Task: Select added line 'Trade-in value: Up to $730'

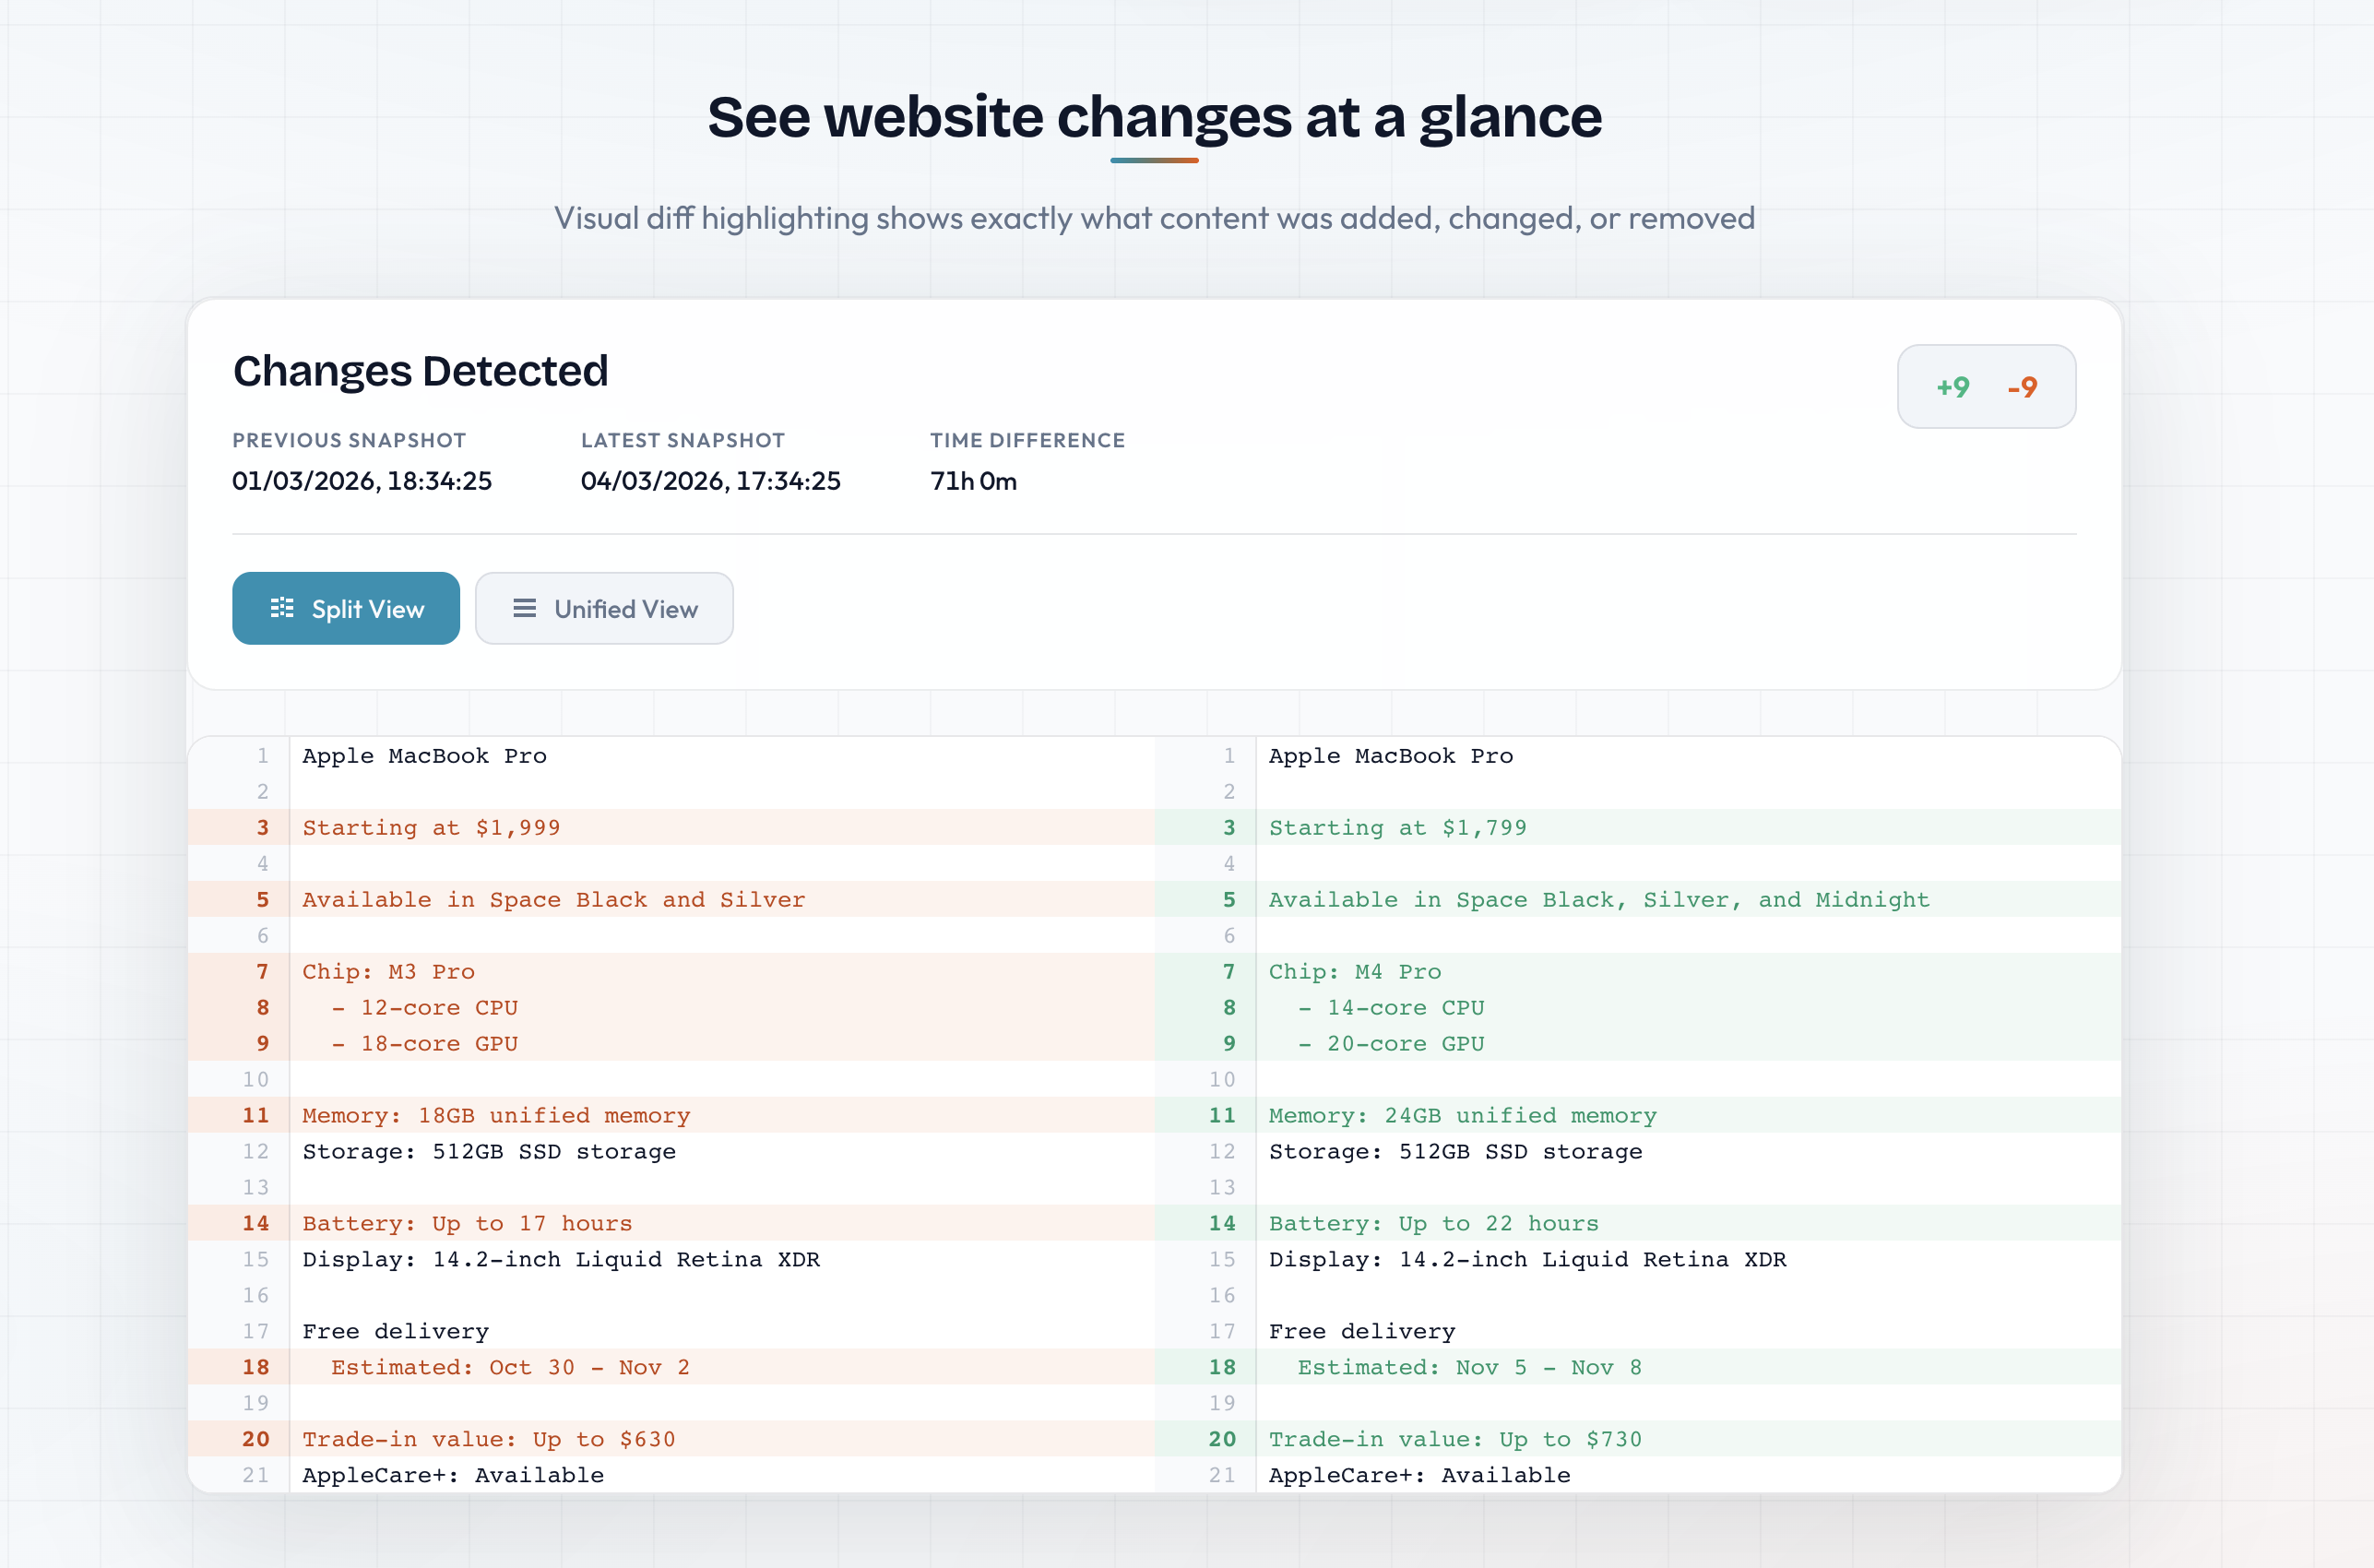Action: click(1638, 1439)
